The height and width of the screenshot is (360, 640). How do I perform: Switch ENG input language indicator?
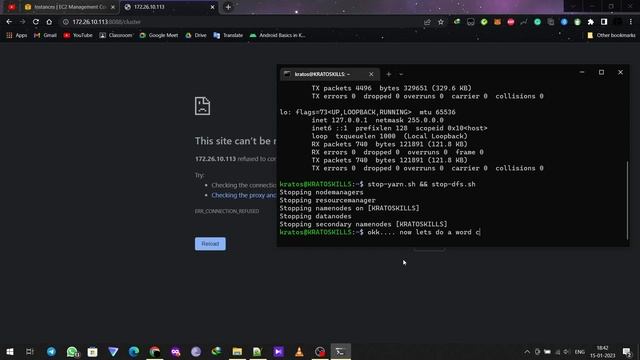[580, 352]
